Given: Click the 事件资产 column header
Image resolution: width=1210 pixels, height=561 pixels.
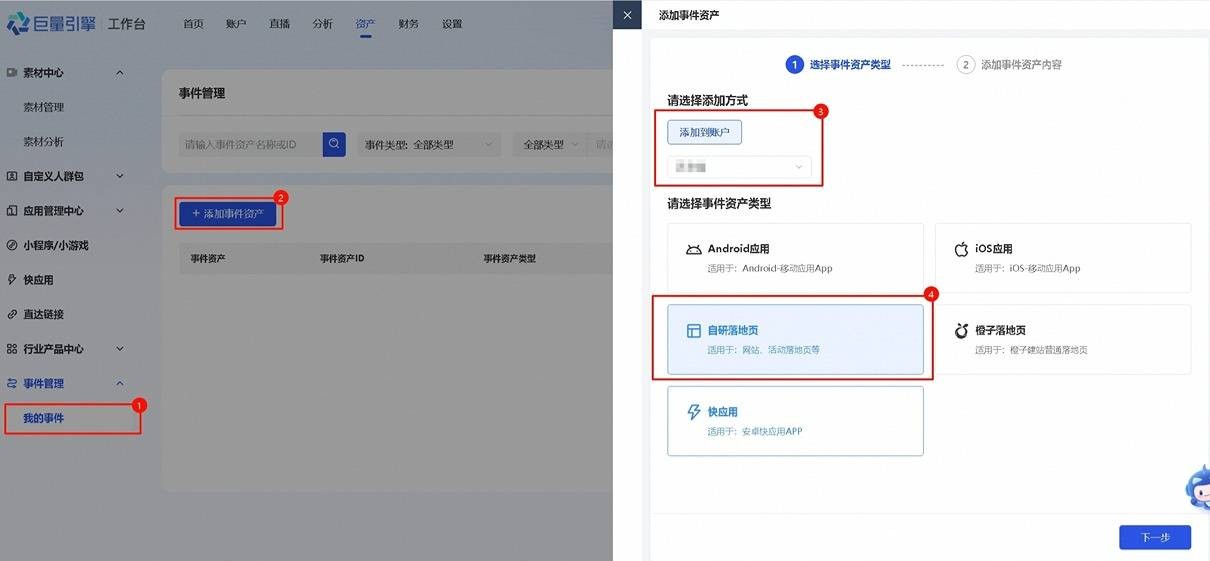Looking at the screenshot, I should (208, 259).
